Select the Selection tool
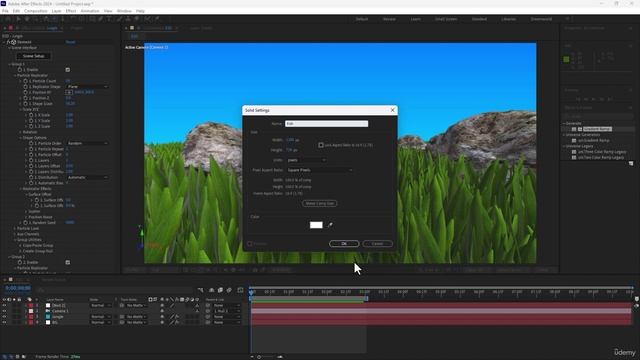 point(18,19)
